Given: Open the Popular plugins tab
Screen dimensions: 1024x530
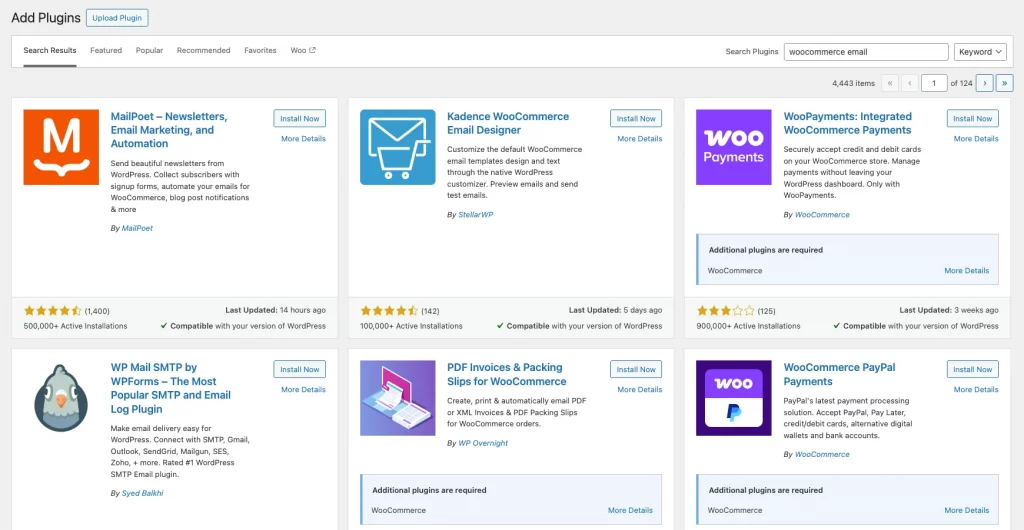Looking at the screenshot, I should (x=150, y=50).
